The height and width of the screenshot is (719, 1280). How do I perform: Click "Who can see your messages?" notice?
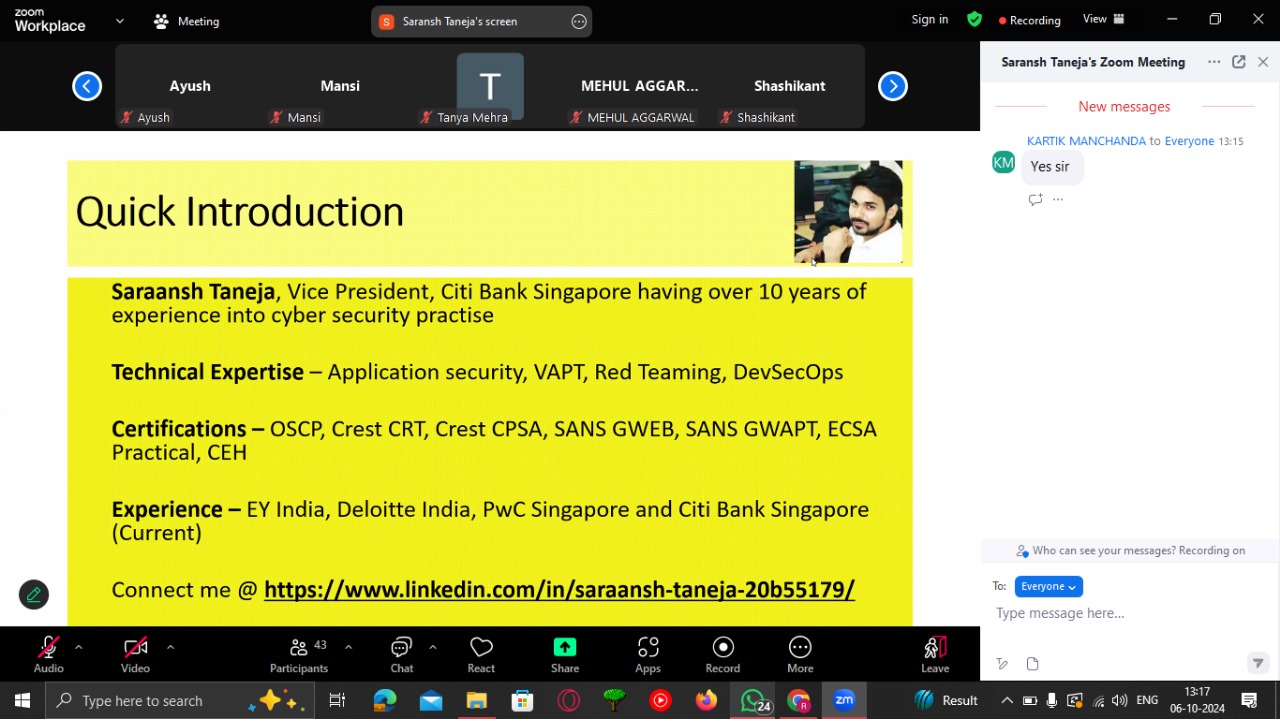pos(1131,550)
